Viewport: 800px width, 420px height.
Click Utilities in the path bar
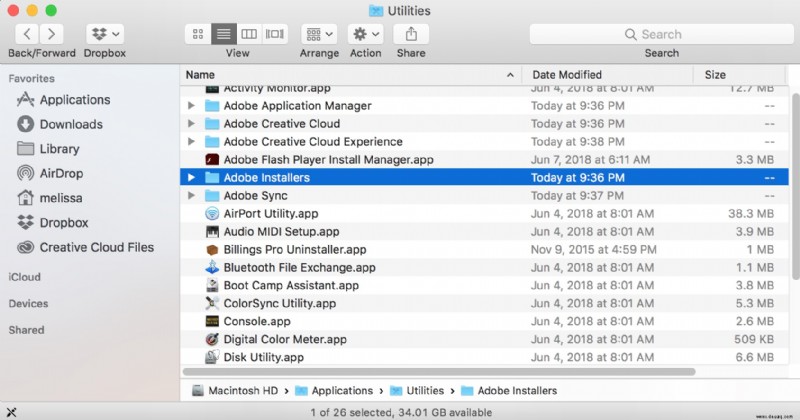pos(417,391)
